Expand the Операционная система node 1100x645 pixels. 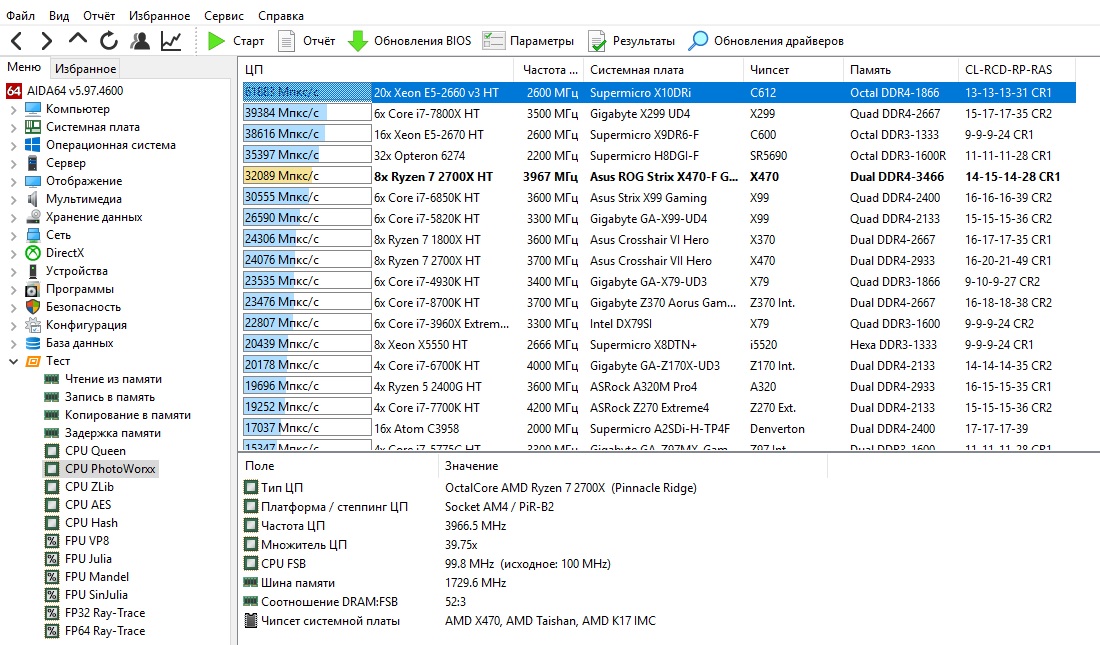[13, 145]
